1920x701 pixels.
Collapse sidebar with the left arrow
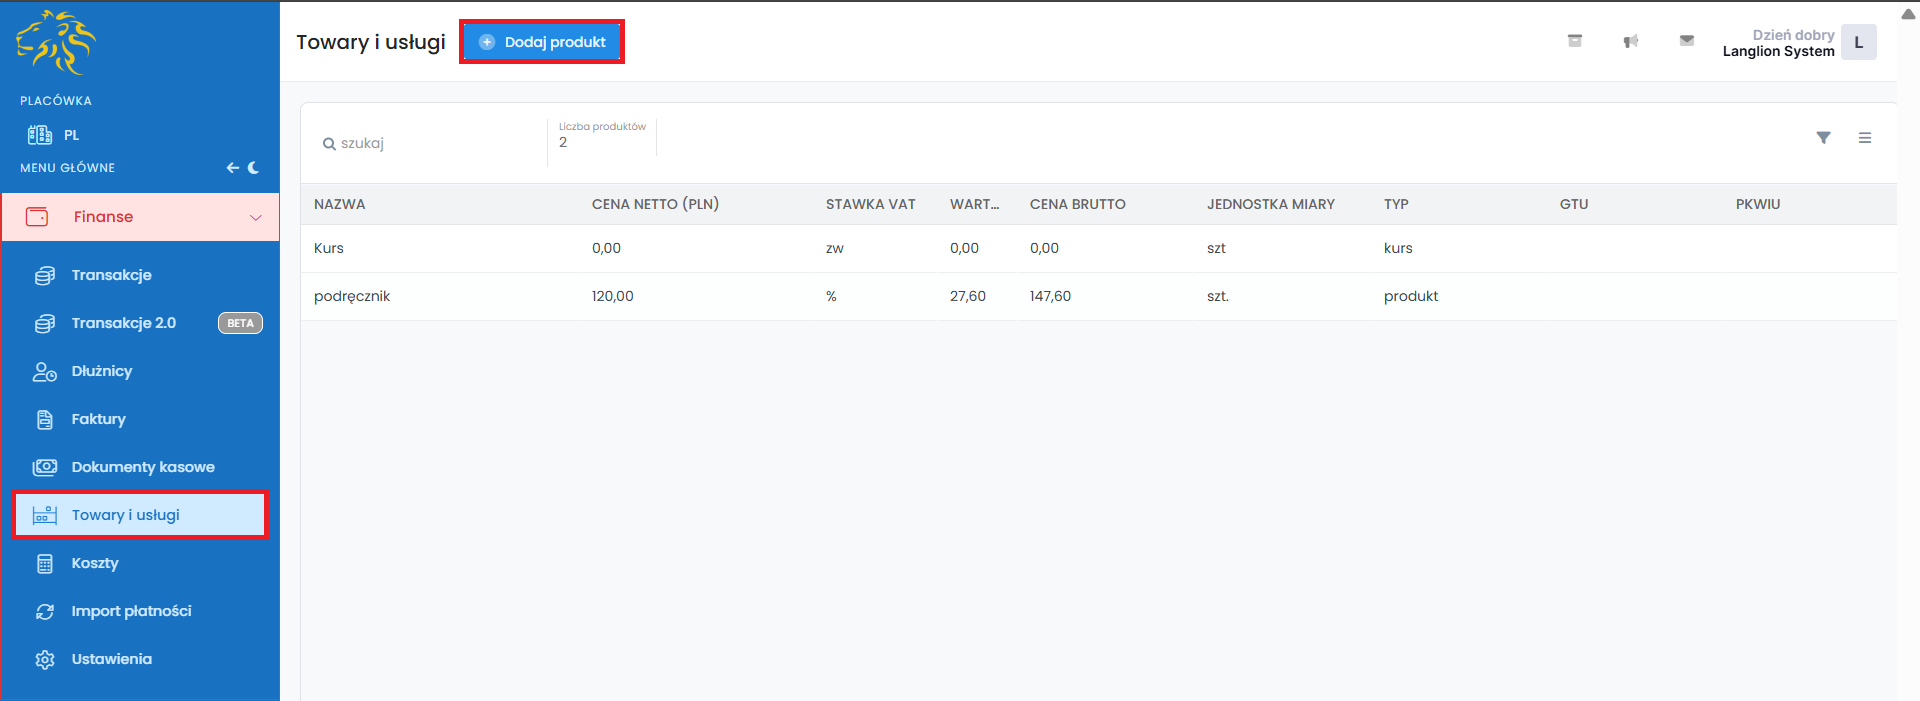pyautogui.click(x=232, y=168)
